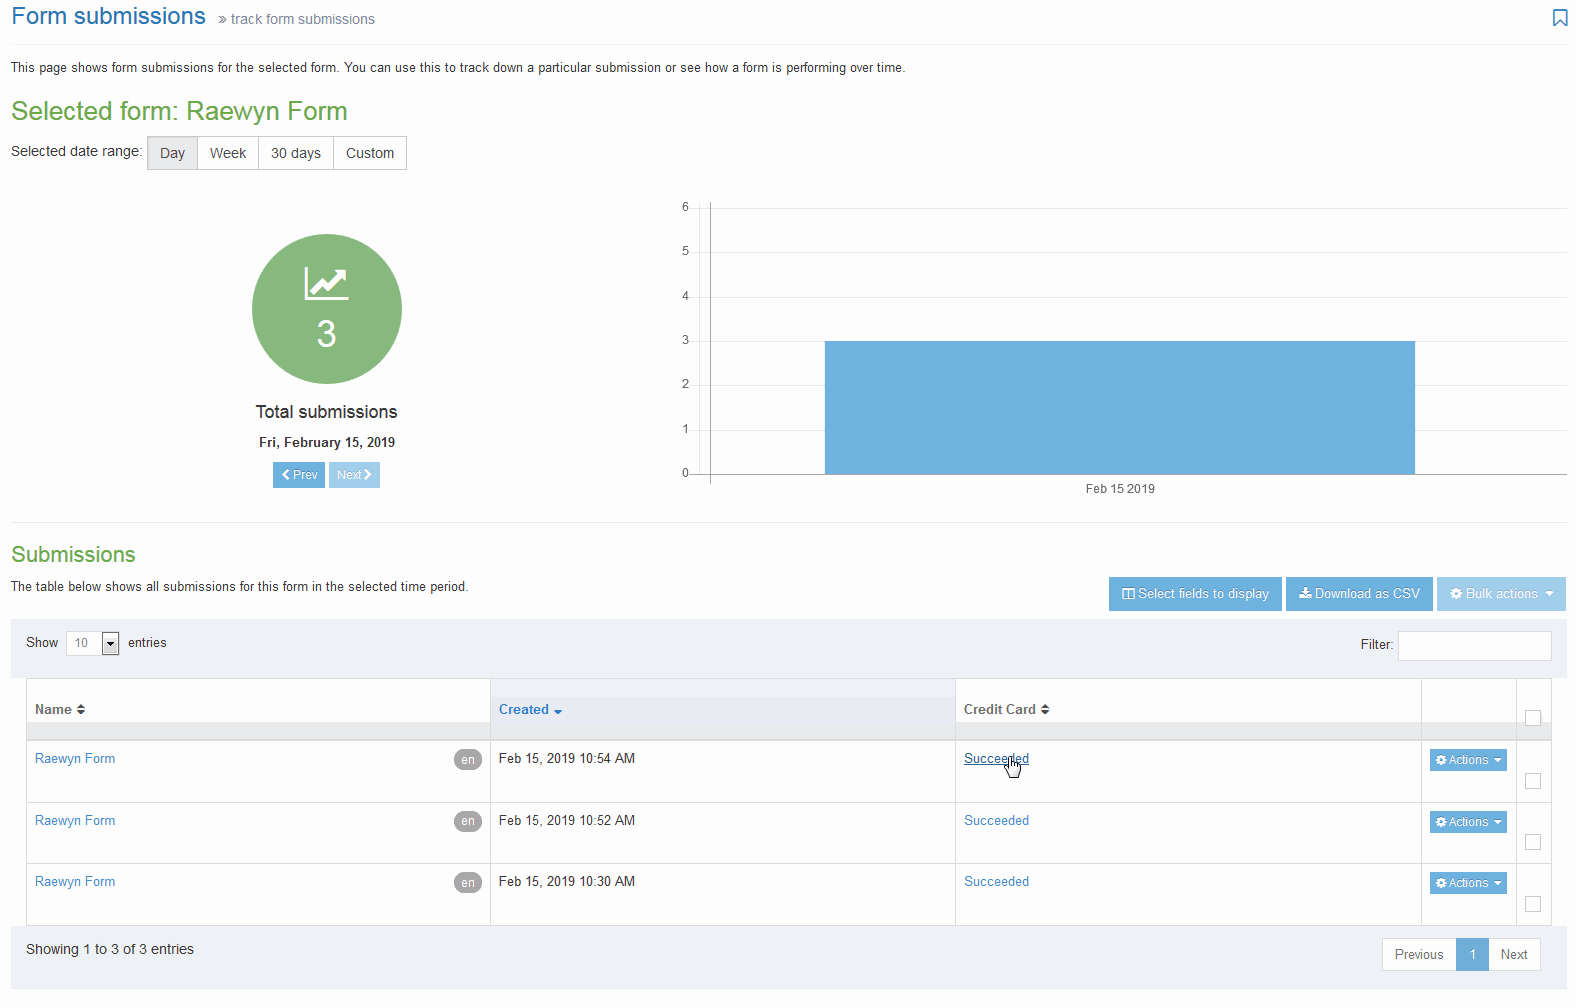Open the Bulk actions dropdown
This screenshot has height=1008, width=1576.
[x=1501, y=594]
